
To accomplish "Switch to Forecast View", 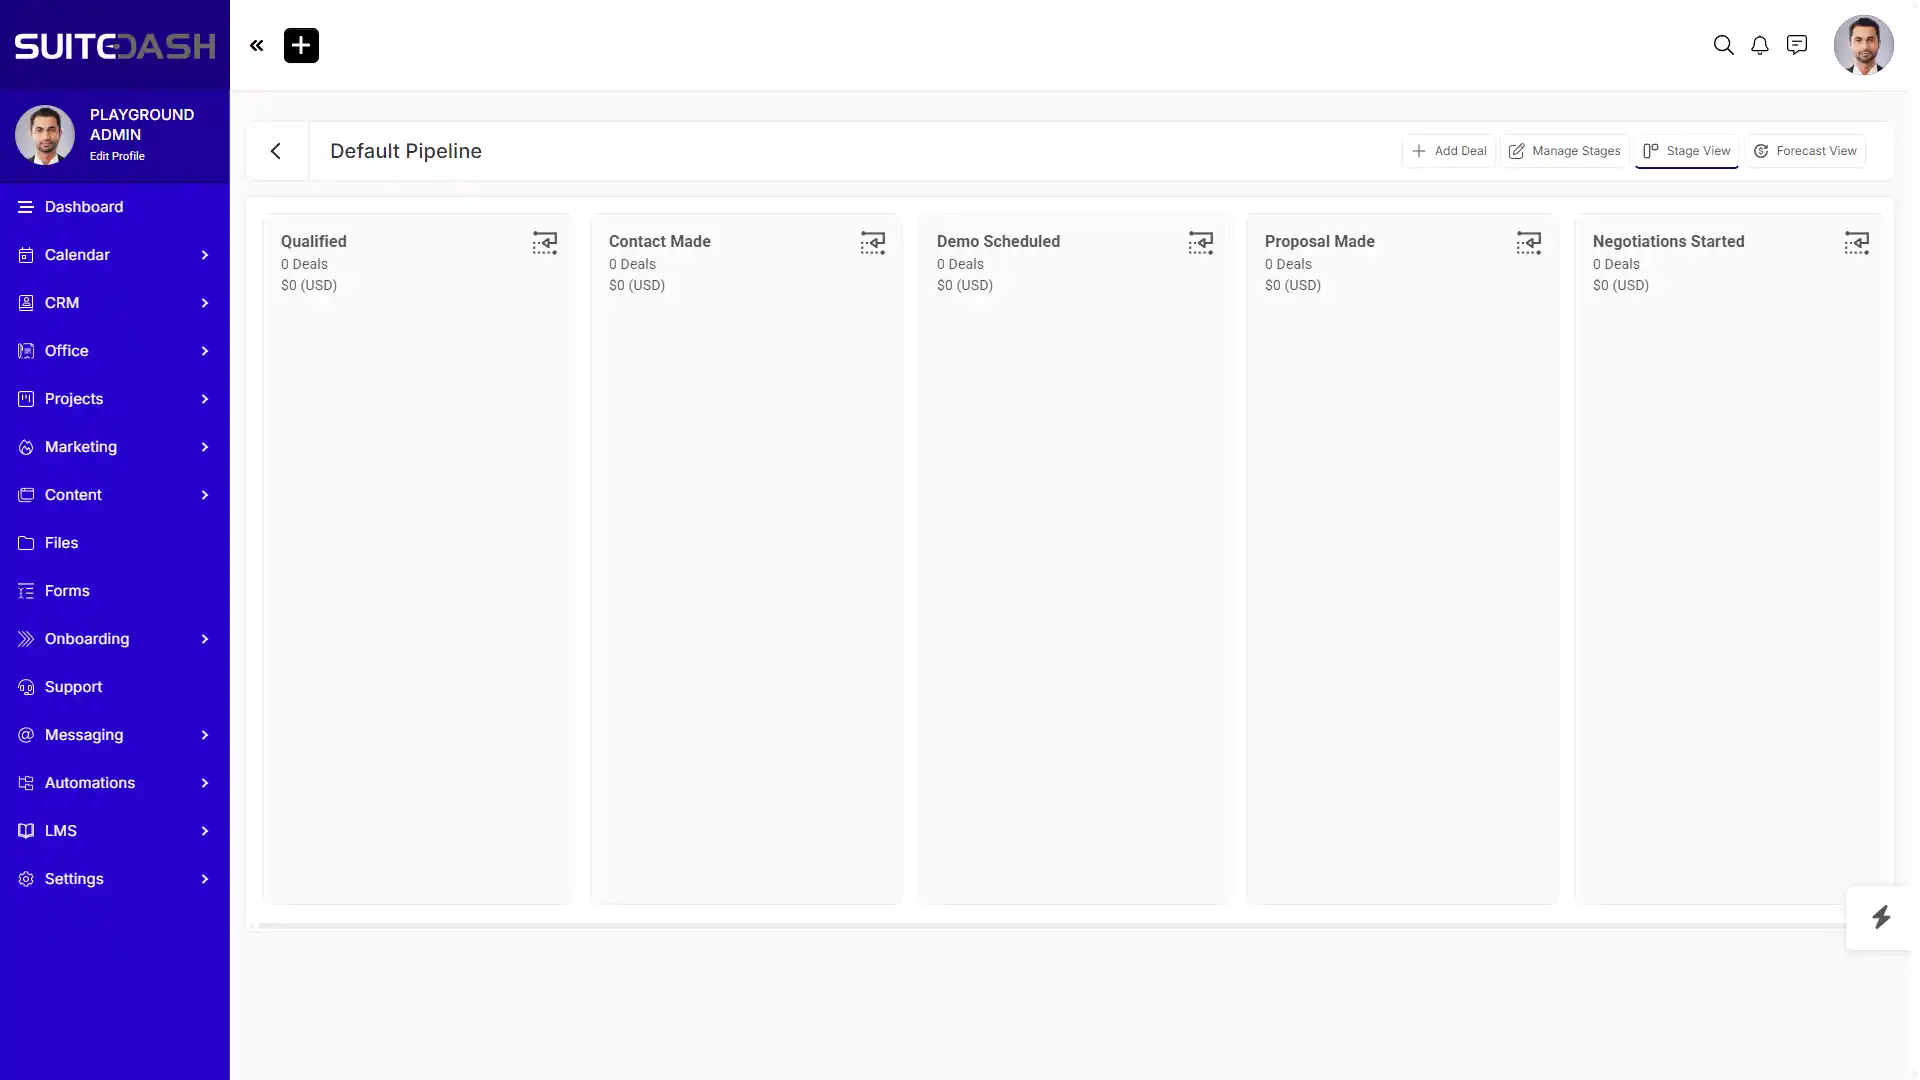I will click(x=1805, y=151).
